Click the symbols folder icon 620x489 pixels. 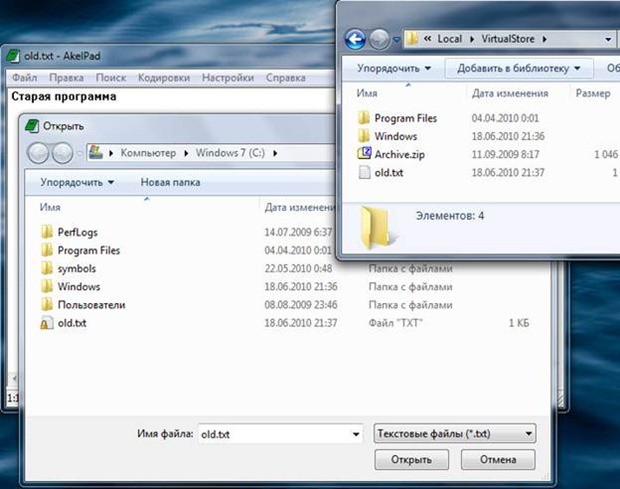point(46,269)
